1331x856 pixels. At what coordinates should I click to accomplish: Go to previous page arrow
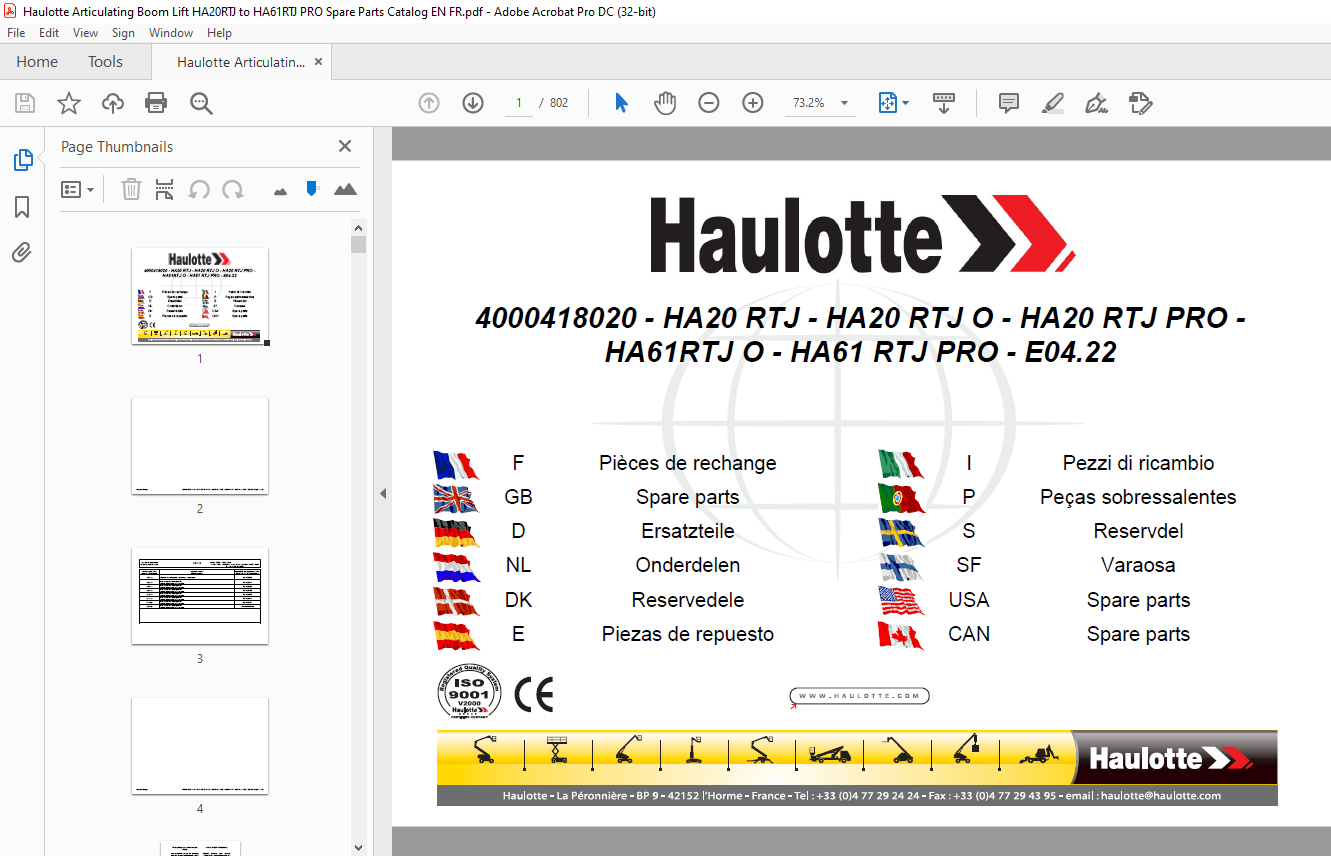click(x=429, y=103)
